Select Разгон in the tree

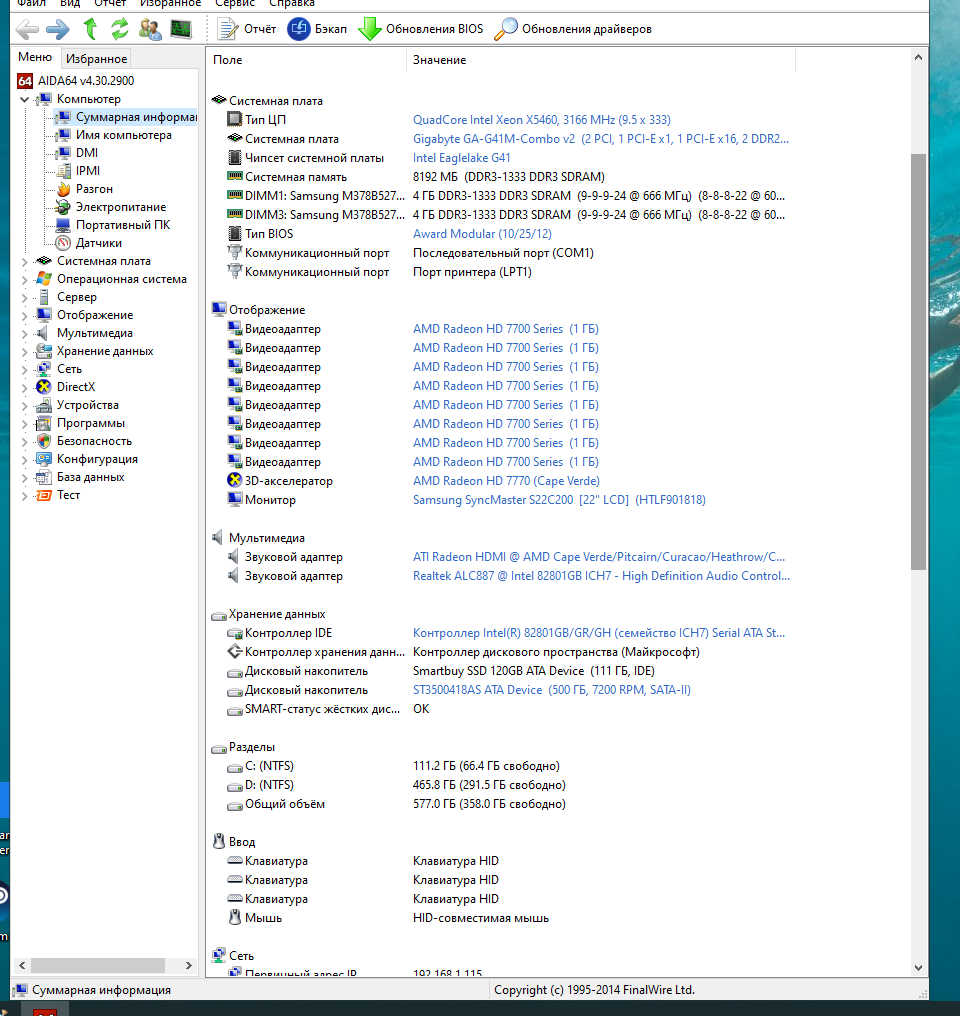(94, 189)
